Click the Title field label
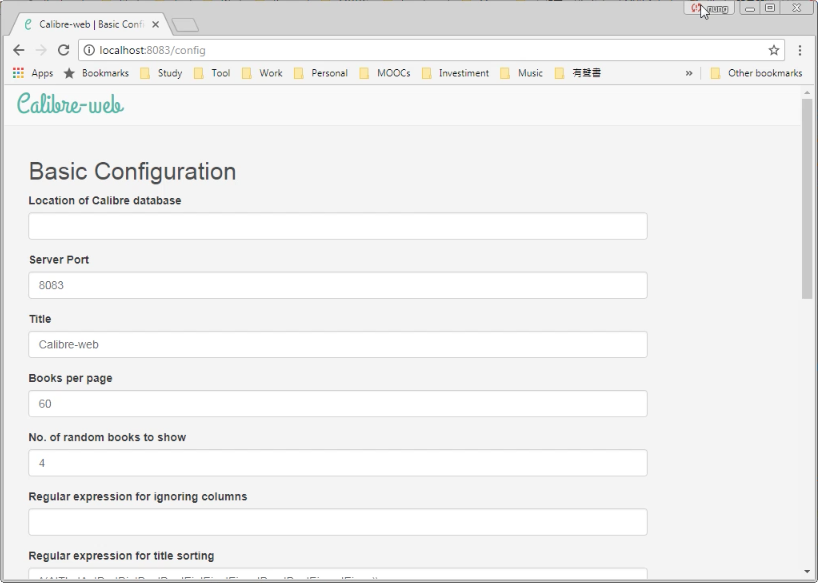This screenshot has height=583, width=818. [40, 319]
